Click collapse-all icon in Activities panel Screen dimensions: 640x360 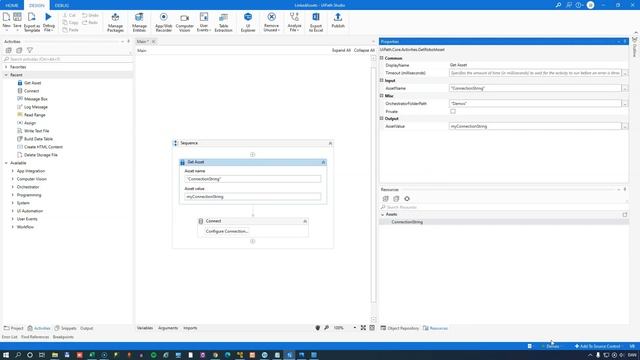click(19, 50)
